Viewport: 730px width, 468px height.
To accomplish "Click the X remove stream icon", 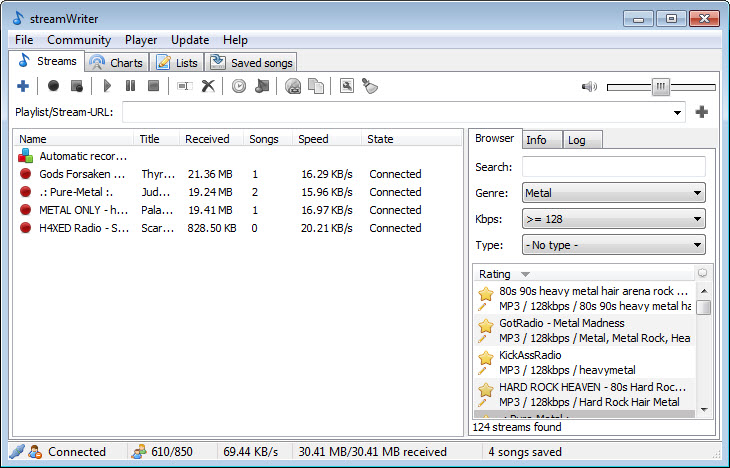I will click(x=208, y=87).
